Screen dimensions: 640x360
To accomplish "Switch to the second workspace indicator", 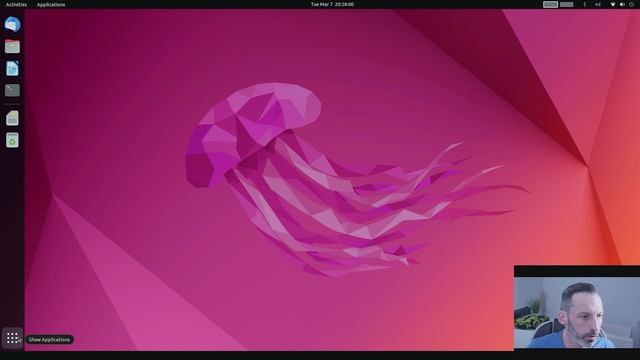I will coord(567,4).
